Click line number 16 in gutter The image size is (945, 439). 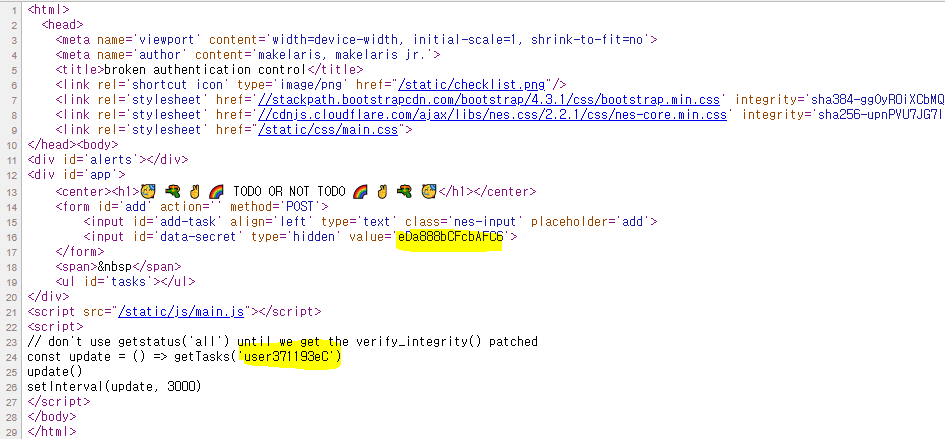(x=11, y=236)
